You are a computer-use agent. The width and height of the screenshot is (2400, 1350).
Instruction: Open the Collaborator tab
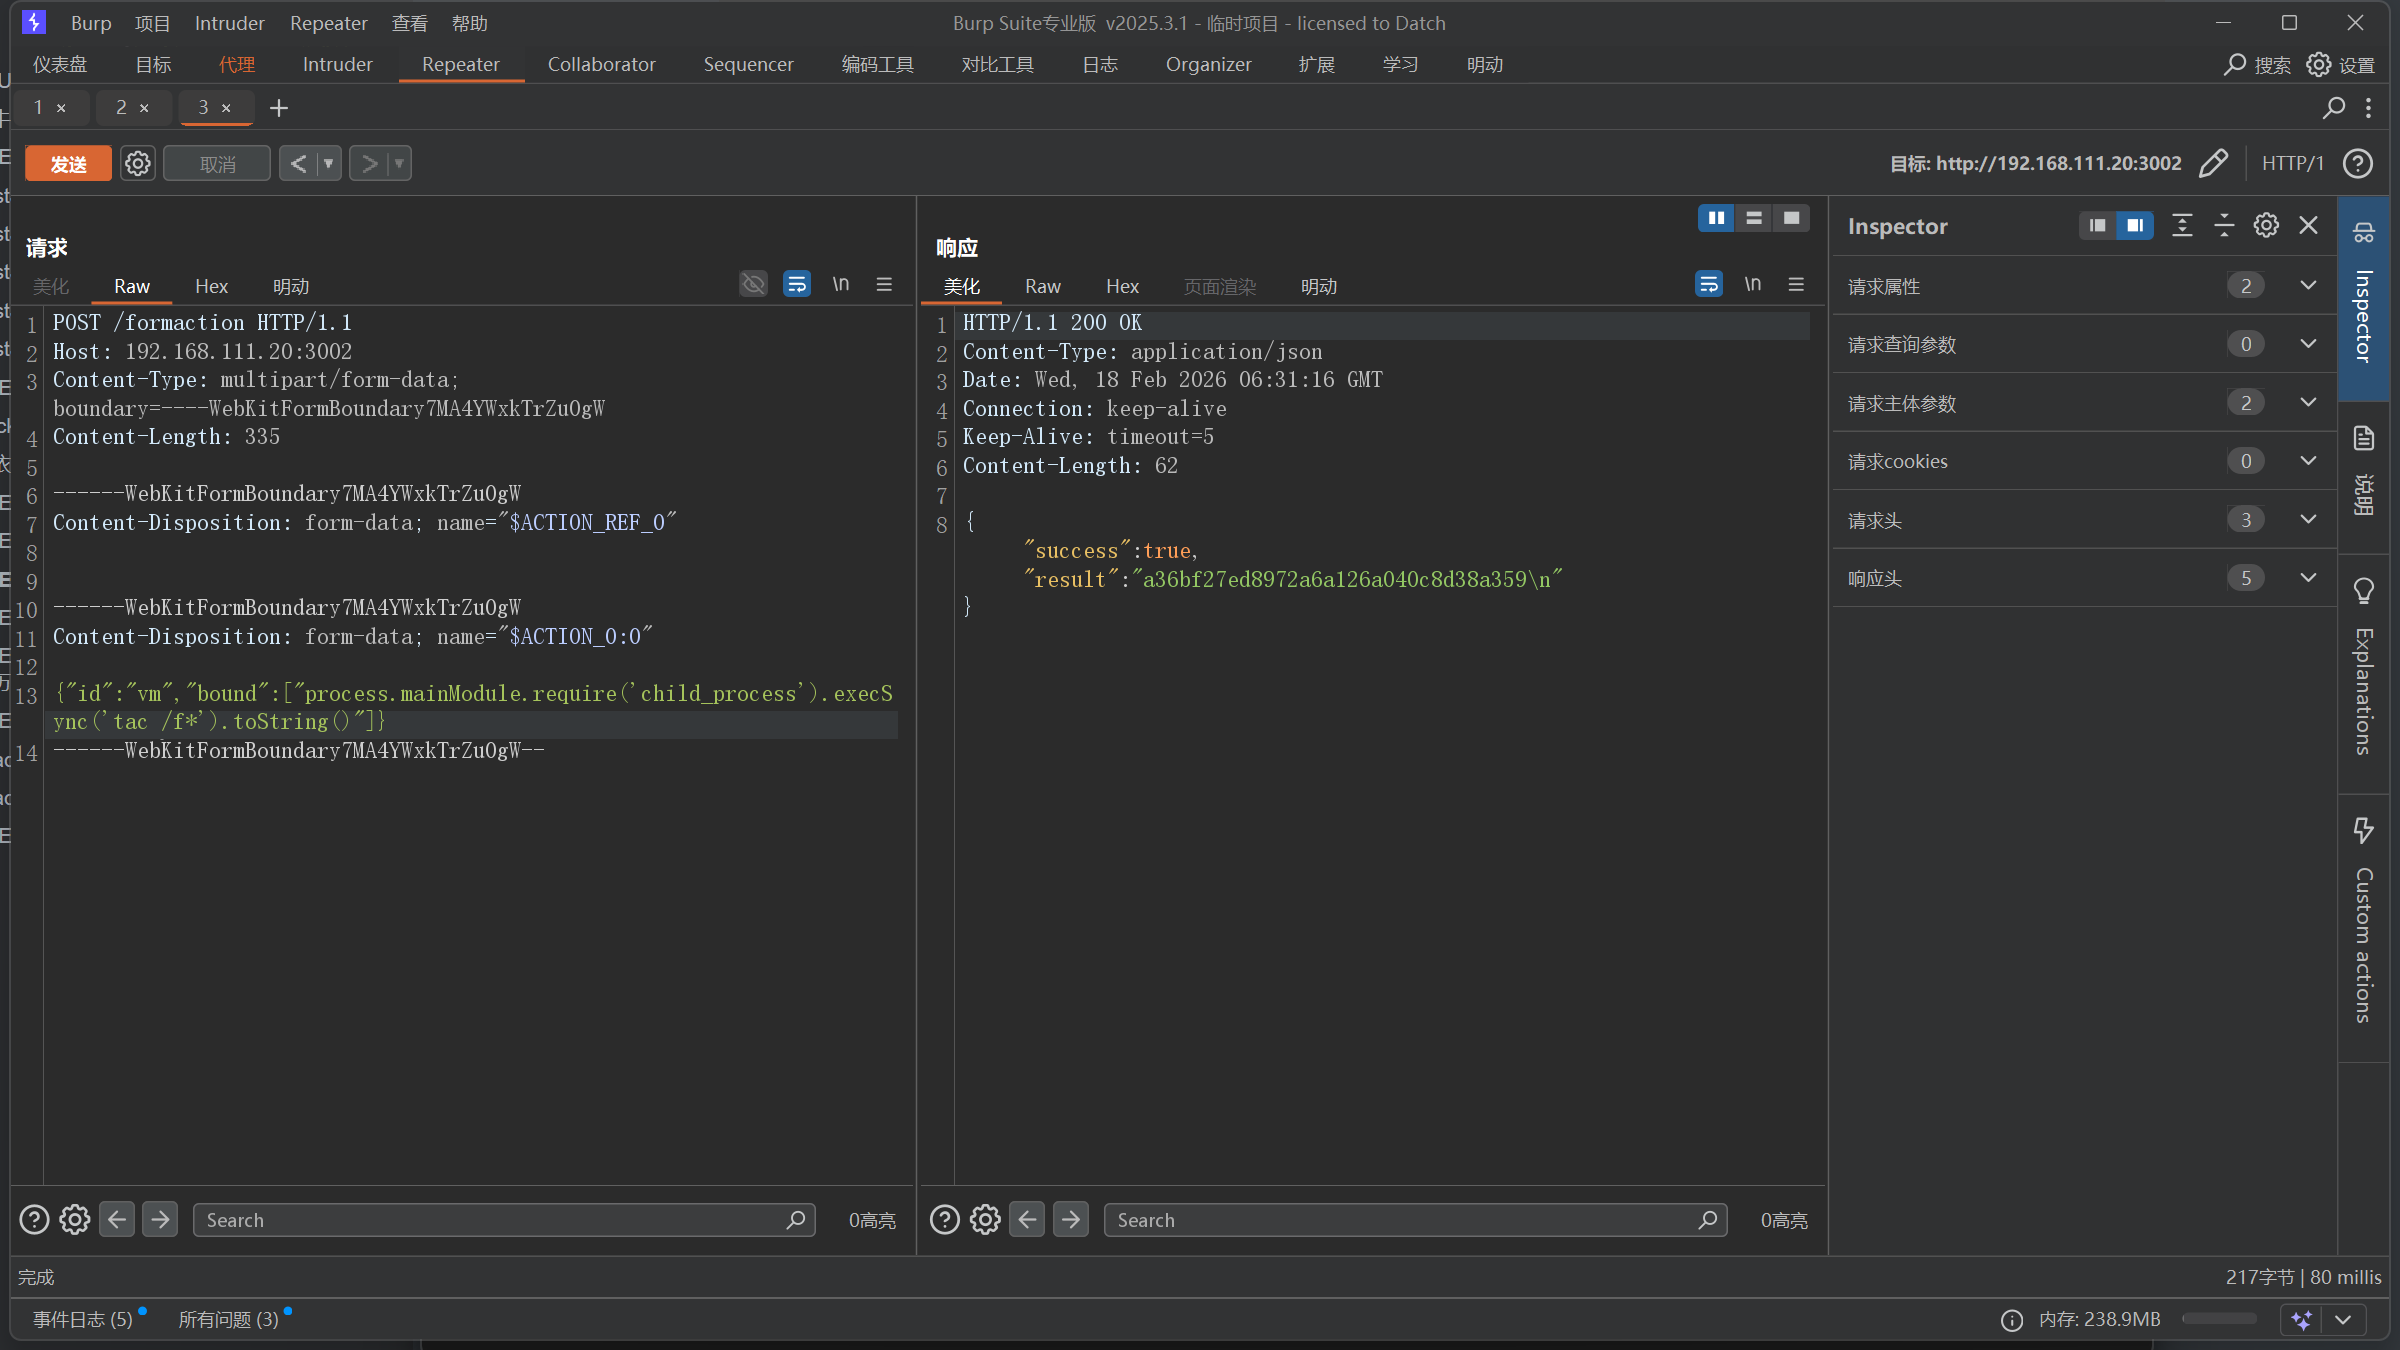pyautogui.click(x=601, y=64)
